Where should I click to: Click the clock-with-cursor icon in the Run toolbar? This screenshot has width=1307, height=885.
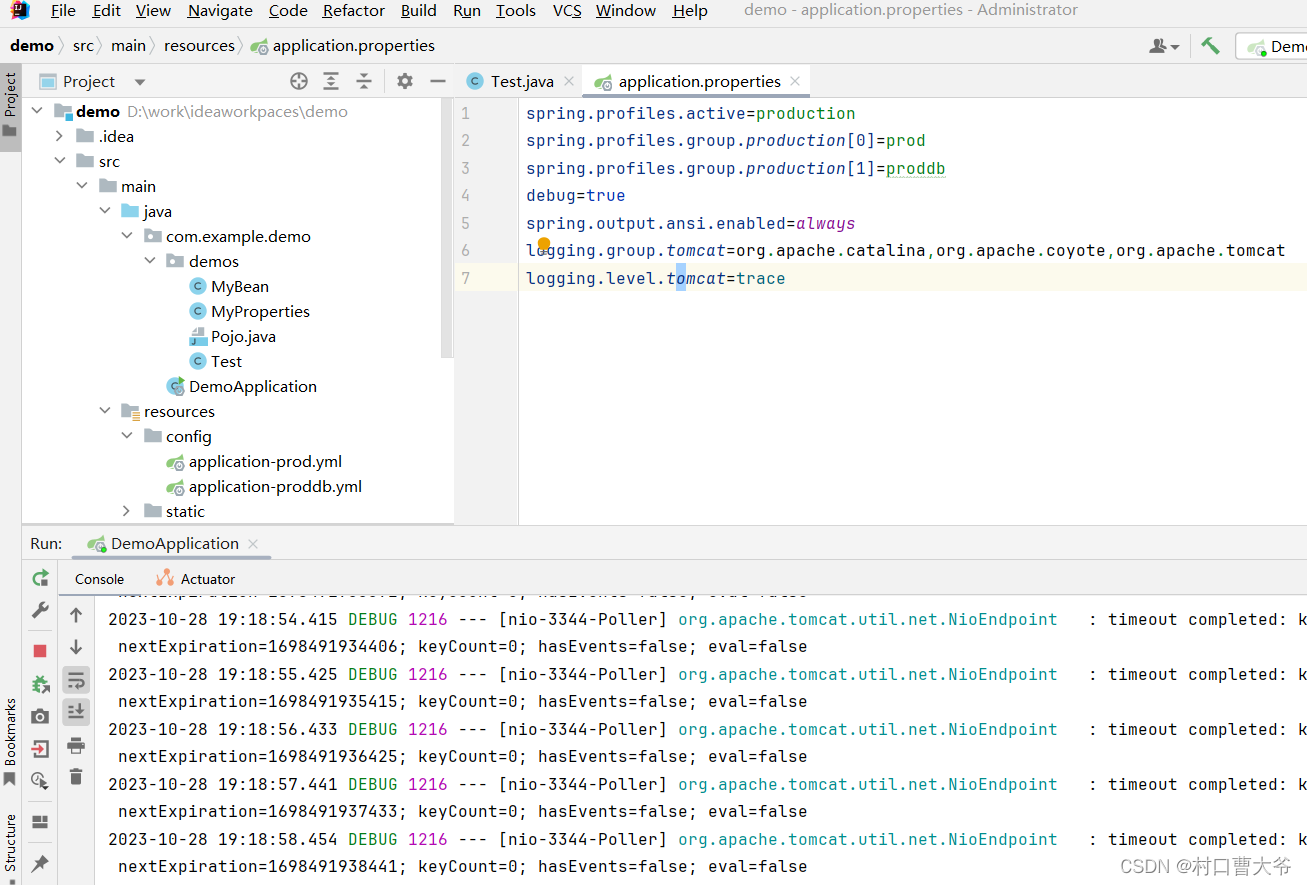(x=40, y=780)
